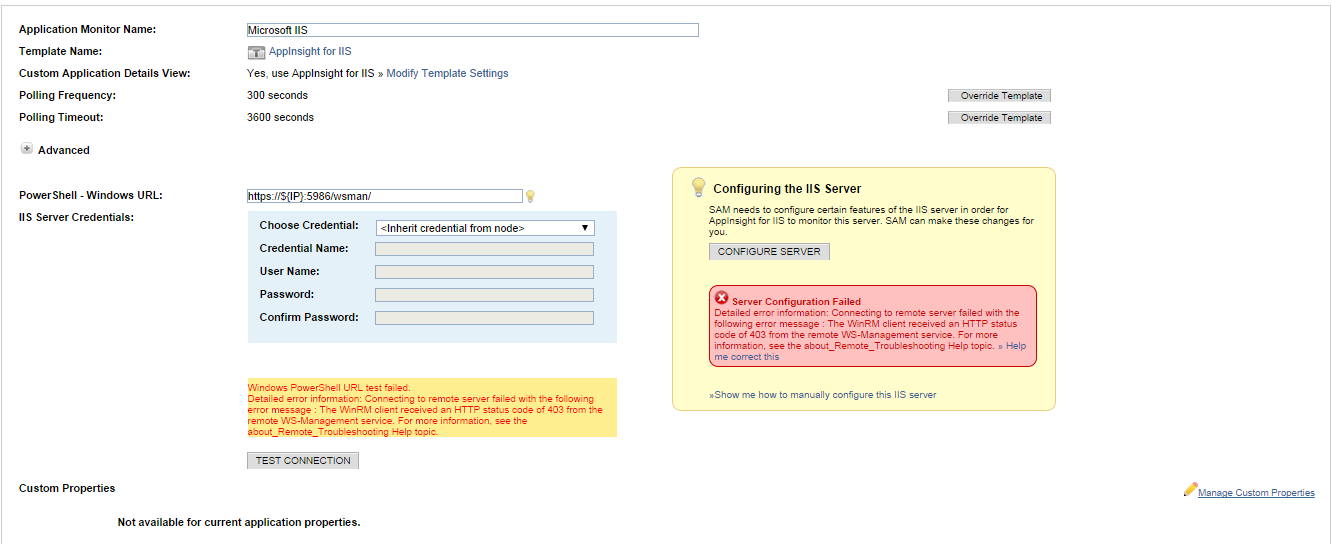Focus the PowerShell Windows URL field
The width and height of the screenshot is (1332, 544).
pyautogui.click(x=385, y=196)
